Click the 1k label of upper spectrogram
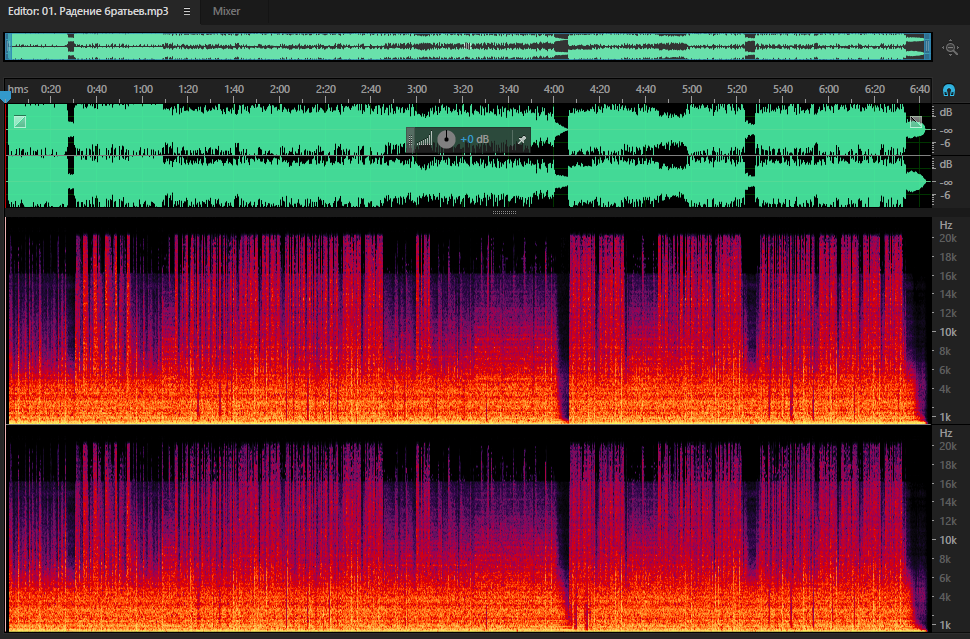The width and height of the screenshot is (970, 639). tap(945, 417)
